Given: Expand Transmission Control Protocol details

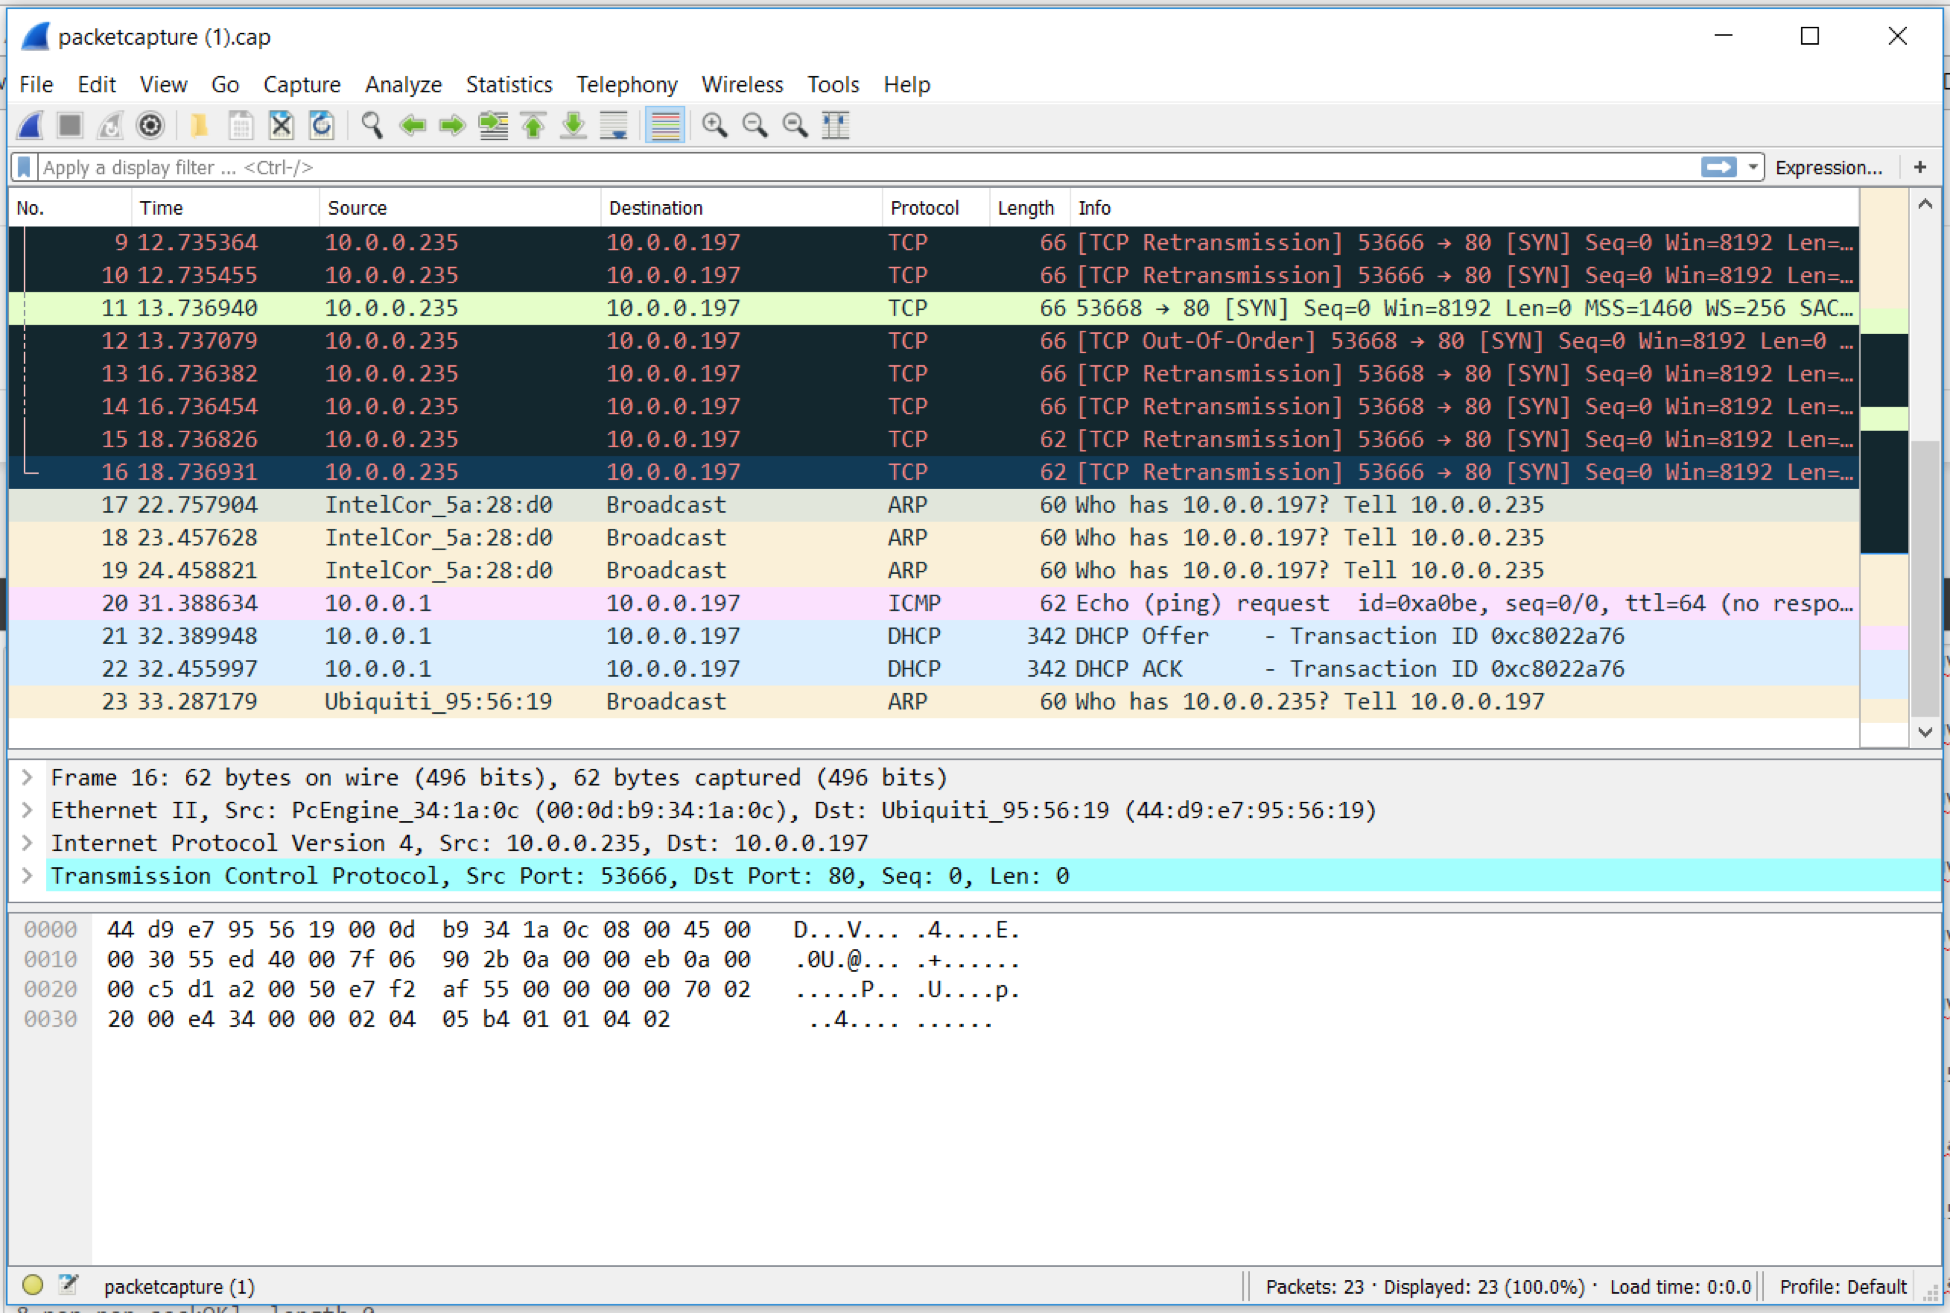Looking at the screenshot, I should (28, 876).
